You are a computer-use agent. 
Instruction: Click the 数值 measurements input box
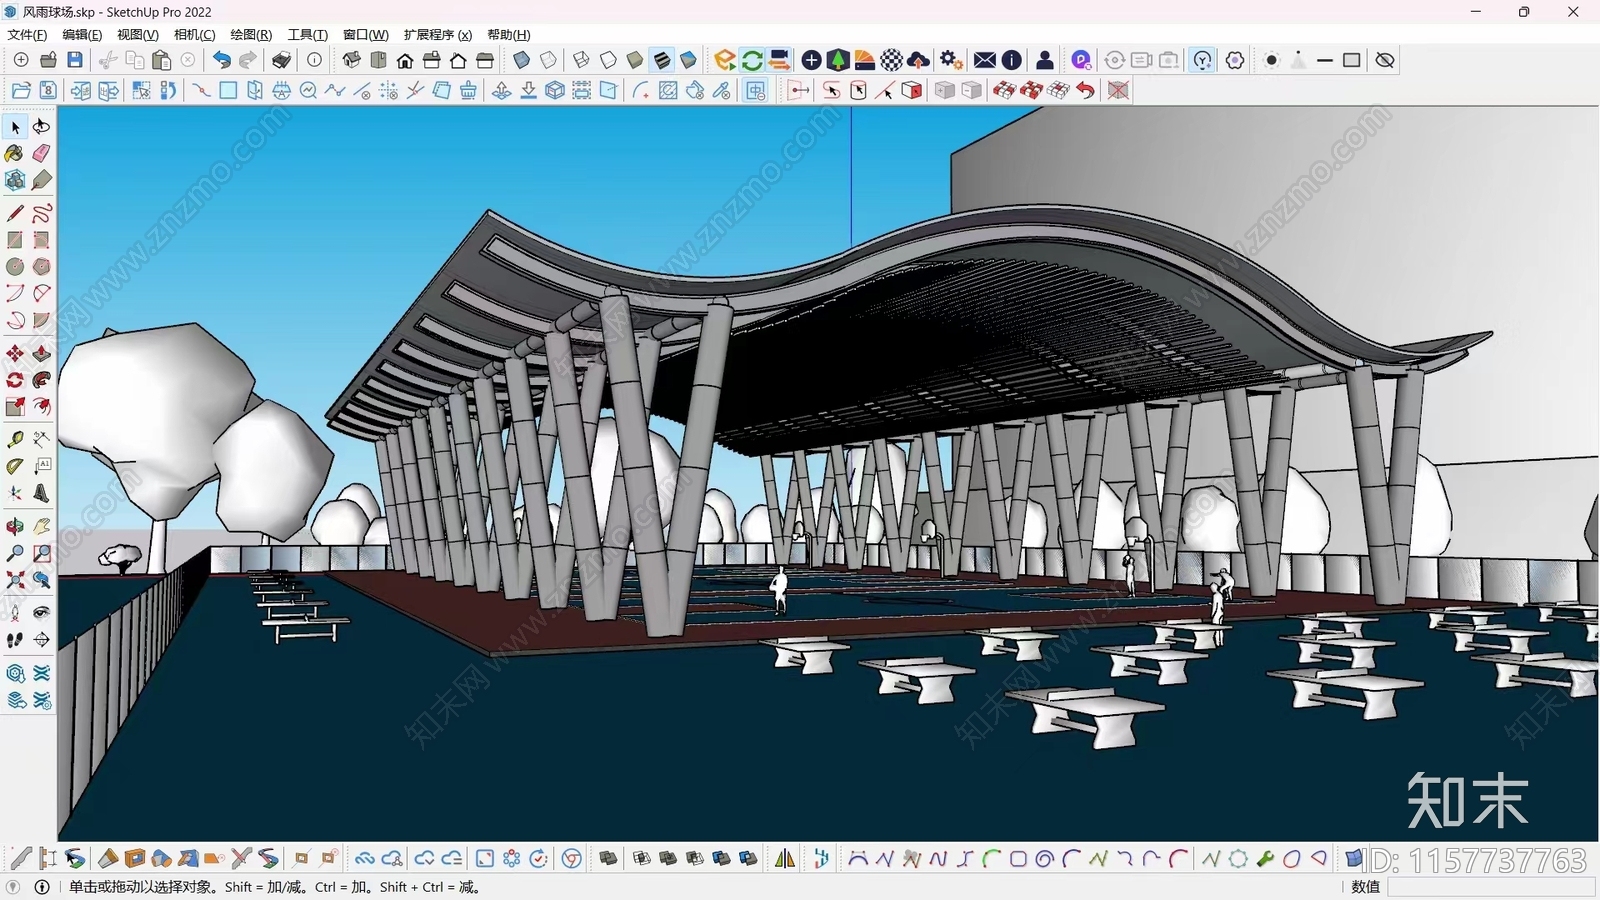click(1491, 887)
